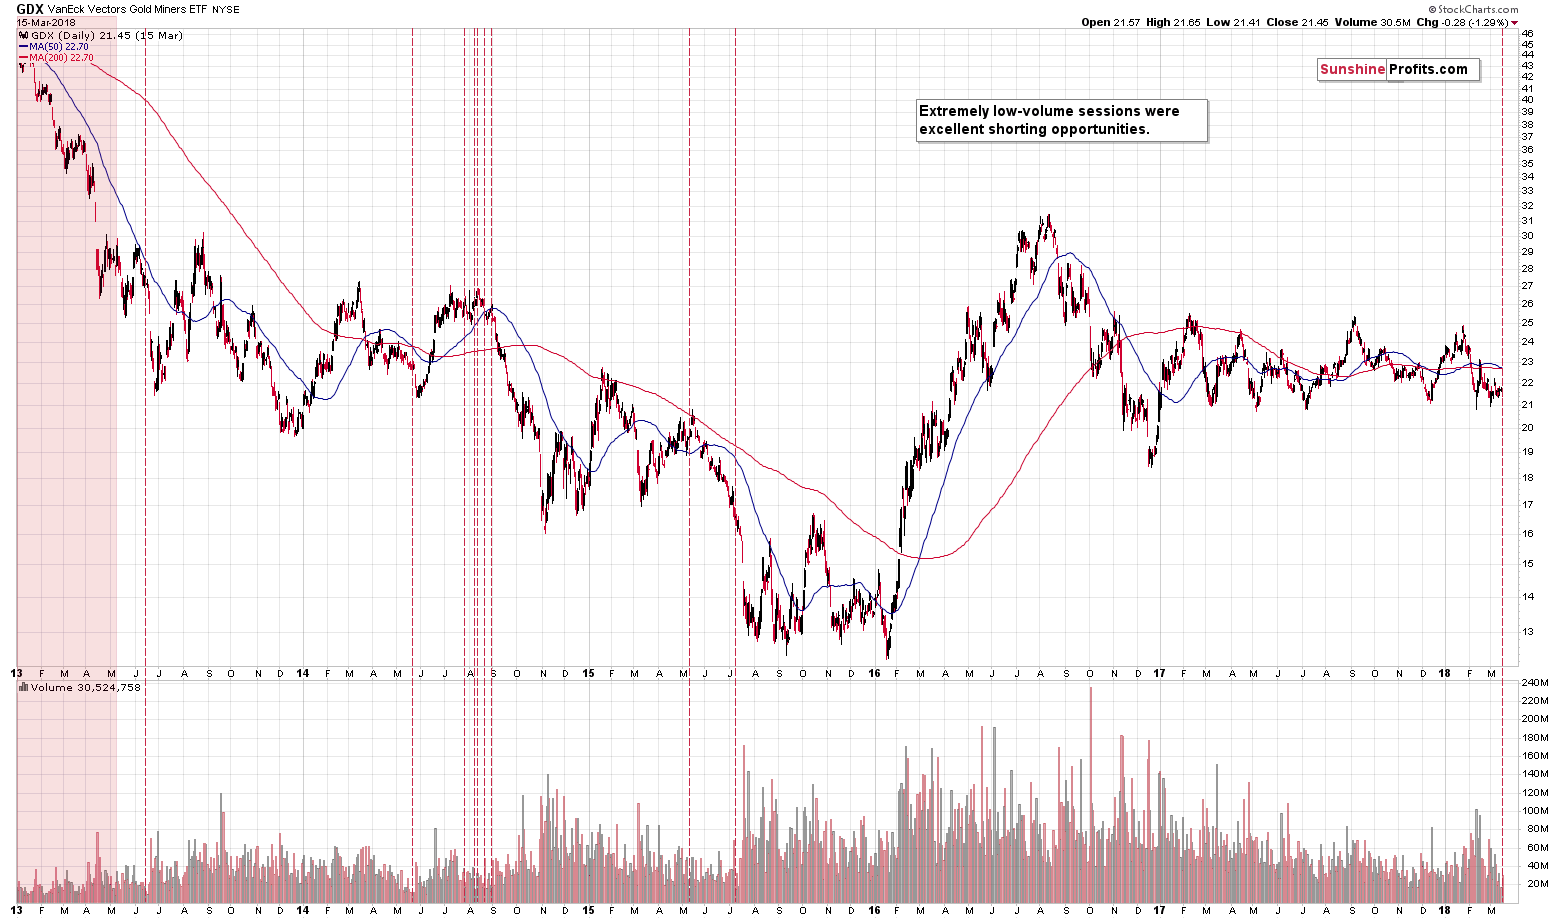Click the Low 21.41 value
This screenshot has width=1565, height=919.
click(x=1234, y=22)
